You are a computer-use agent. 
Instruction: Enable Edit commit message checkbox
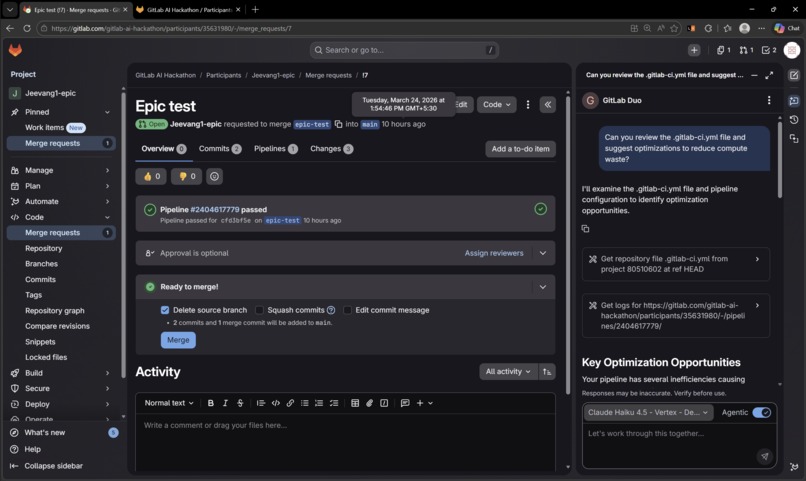[x=347, y=310]
